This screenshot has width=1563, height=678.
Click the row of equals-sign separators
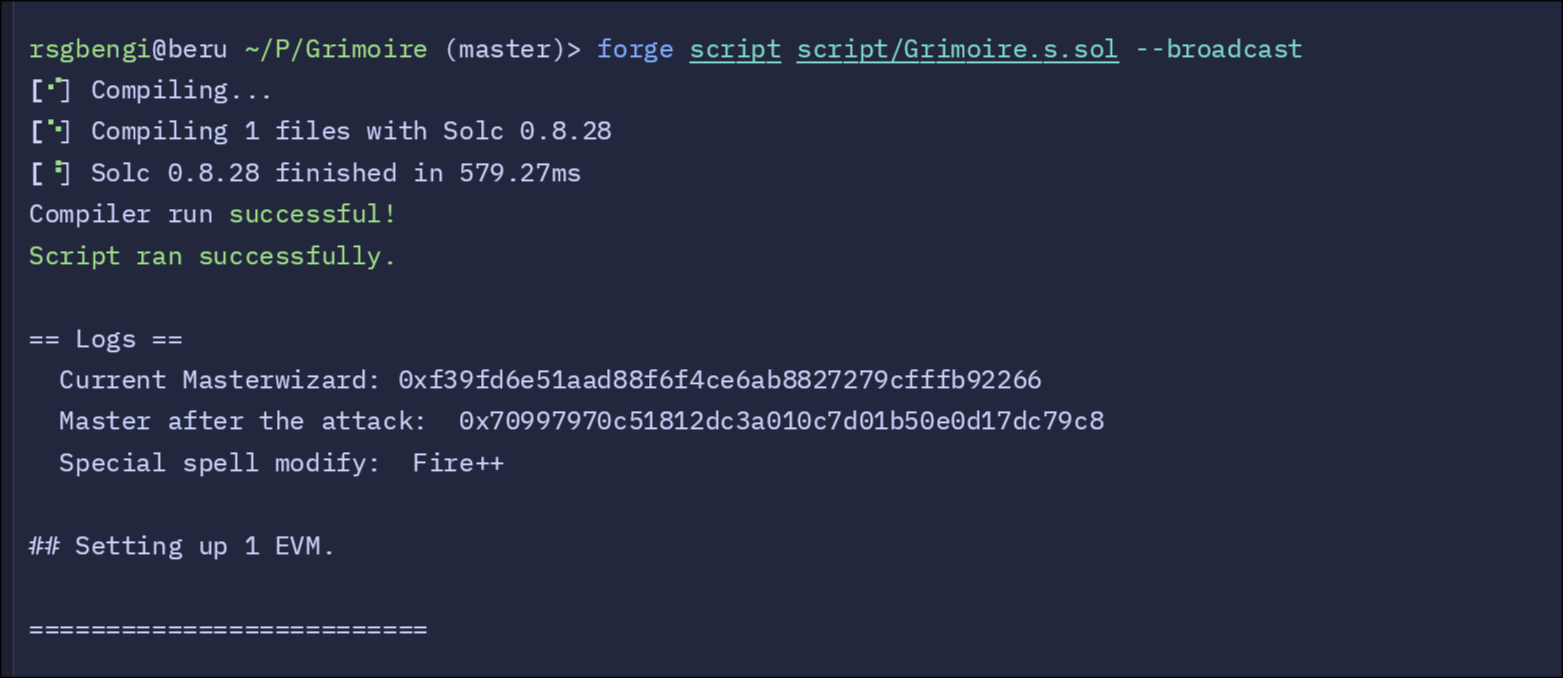click(x=228, y=629)
